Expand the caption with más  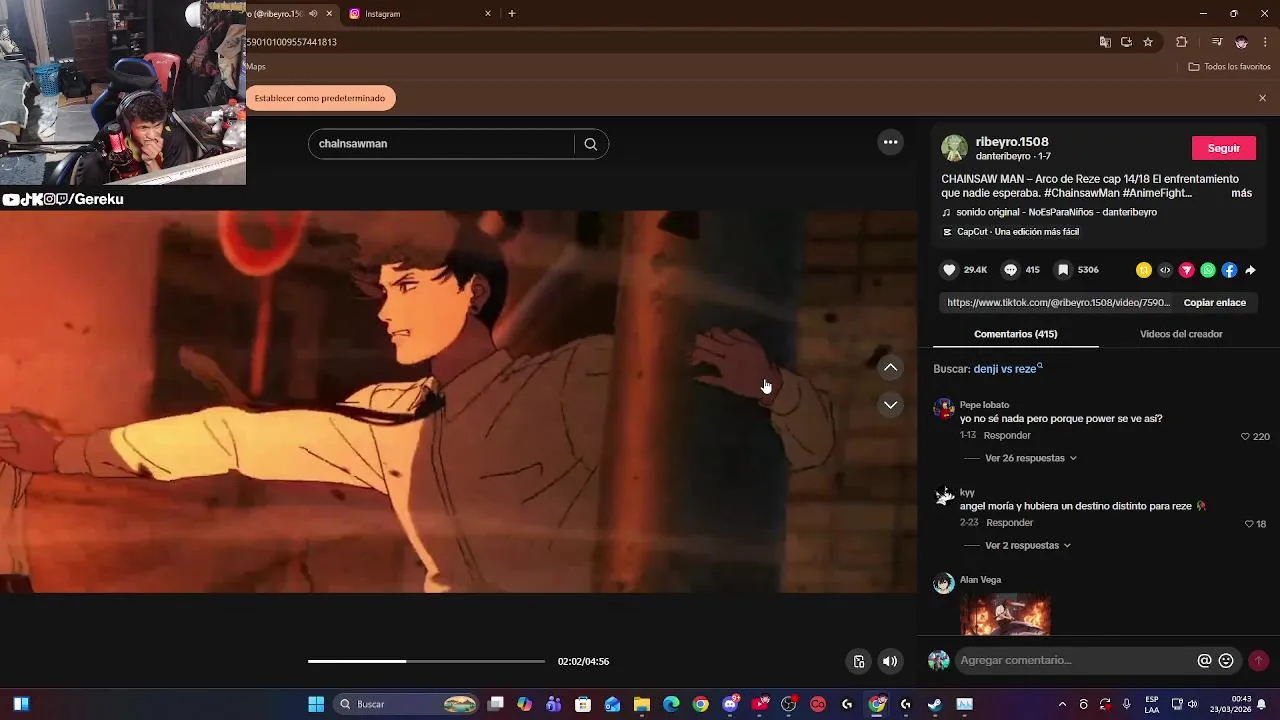pyautogui.click(x=1241, y=193)
